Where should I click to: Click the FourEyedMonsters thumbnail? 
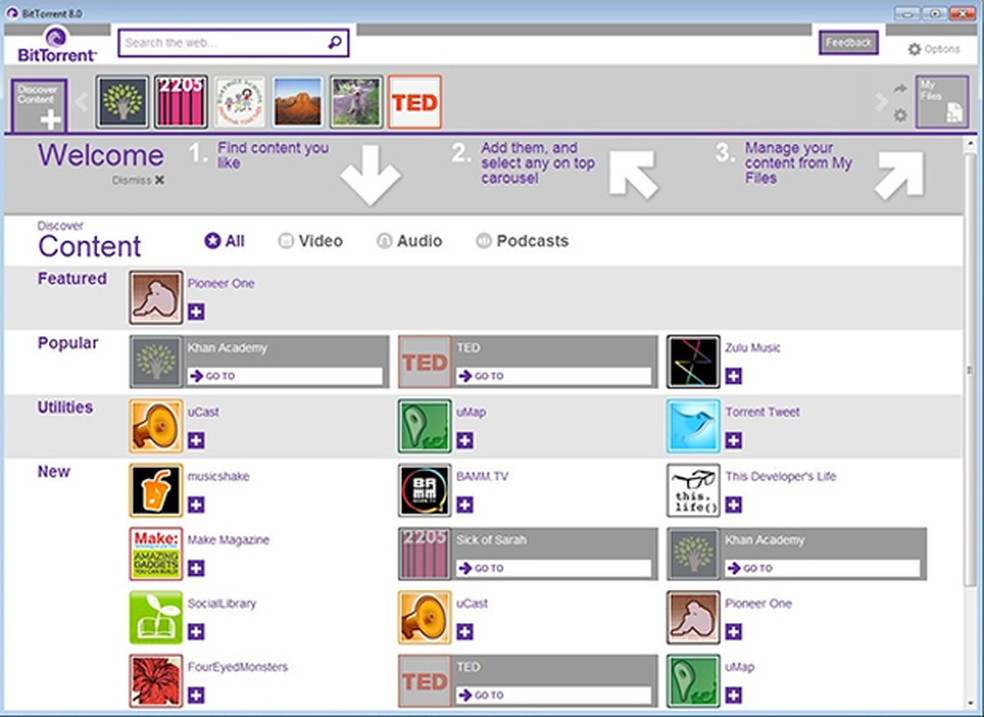click(156, 681)
